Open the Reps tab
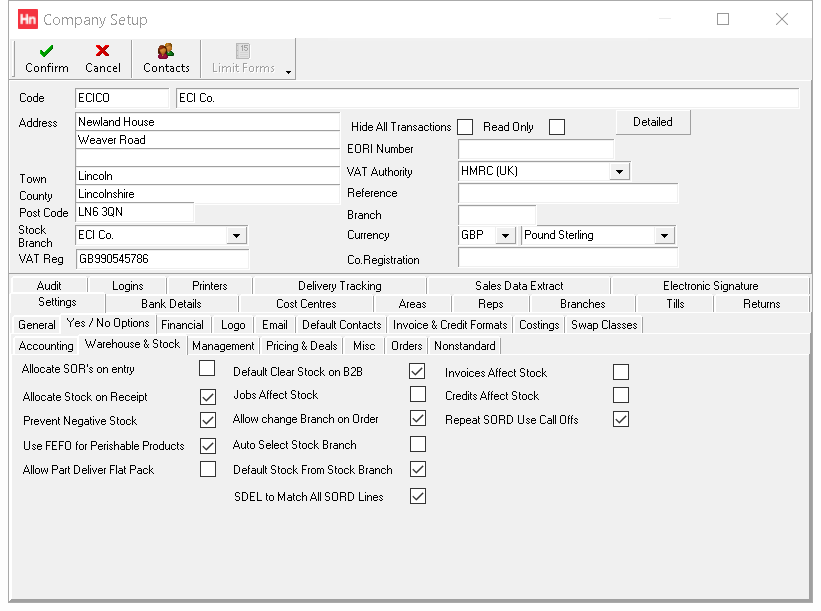821x611 pixels. click(491, 304)
